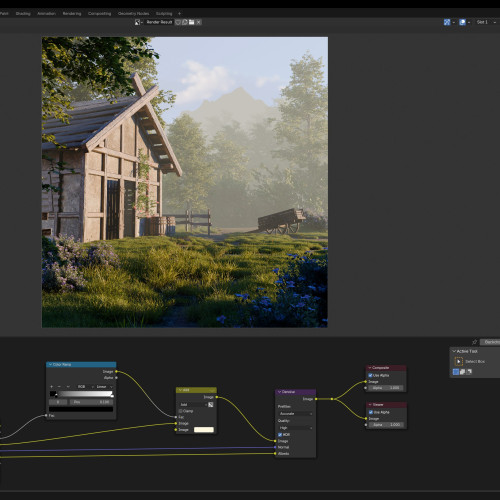This screenshot has width=500, height=500.
Task: Click the open image folder icon
Action: click(x=191, y=22)
